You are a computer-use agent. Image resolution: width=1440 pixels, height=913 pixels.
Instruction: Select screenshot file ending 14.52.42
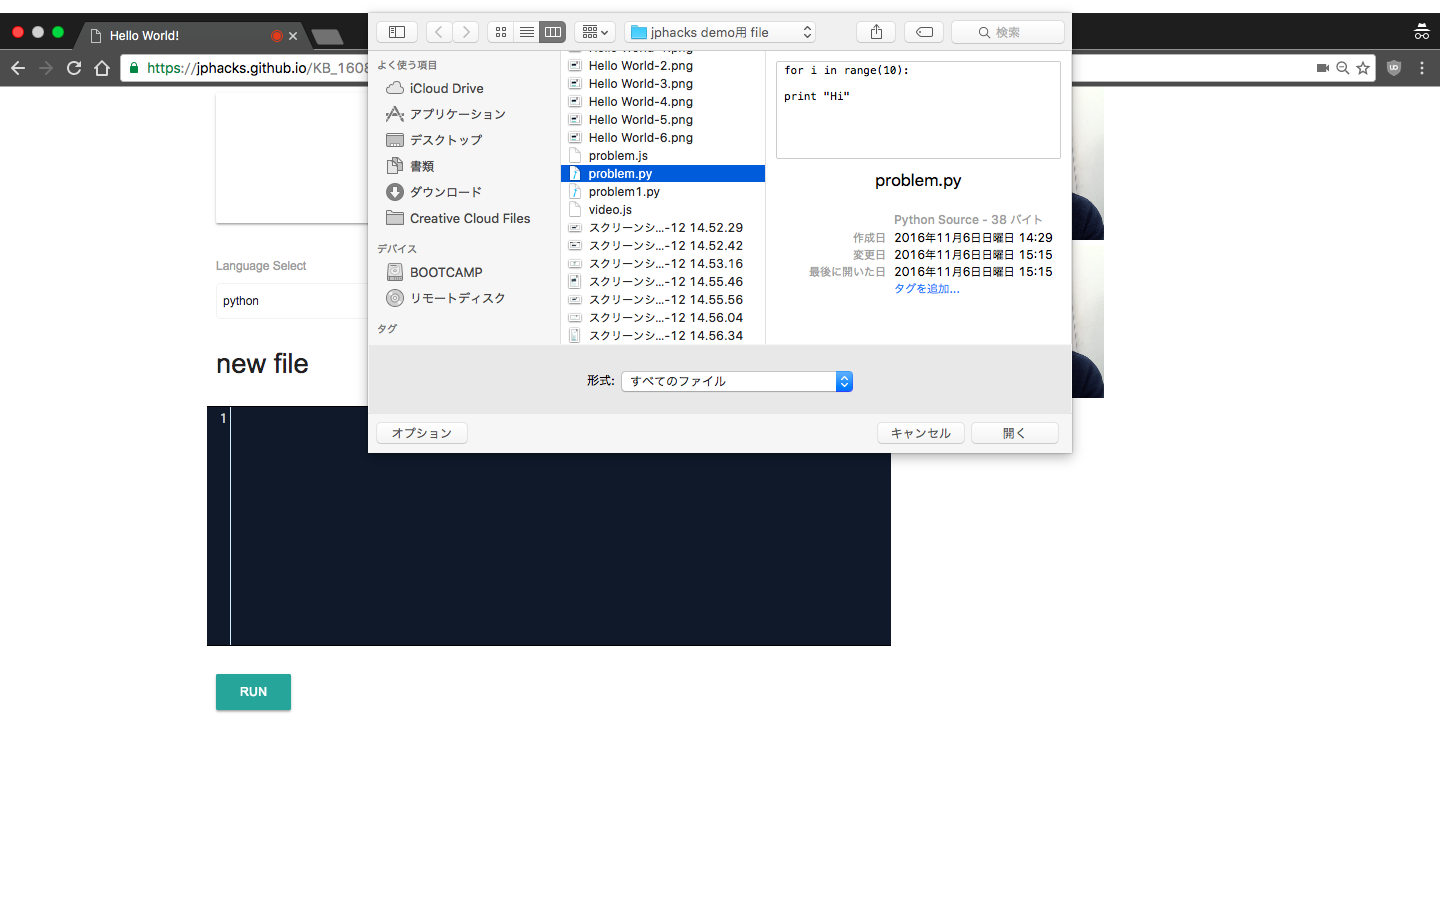pyautogui.click(x=663, y=246)
